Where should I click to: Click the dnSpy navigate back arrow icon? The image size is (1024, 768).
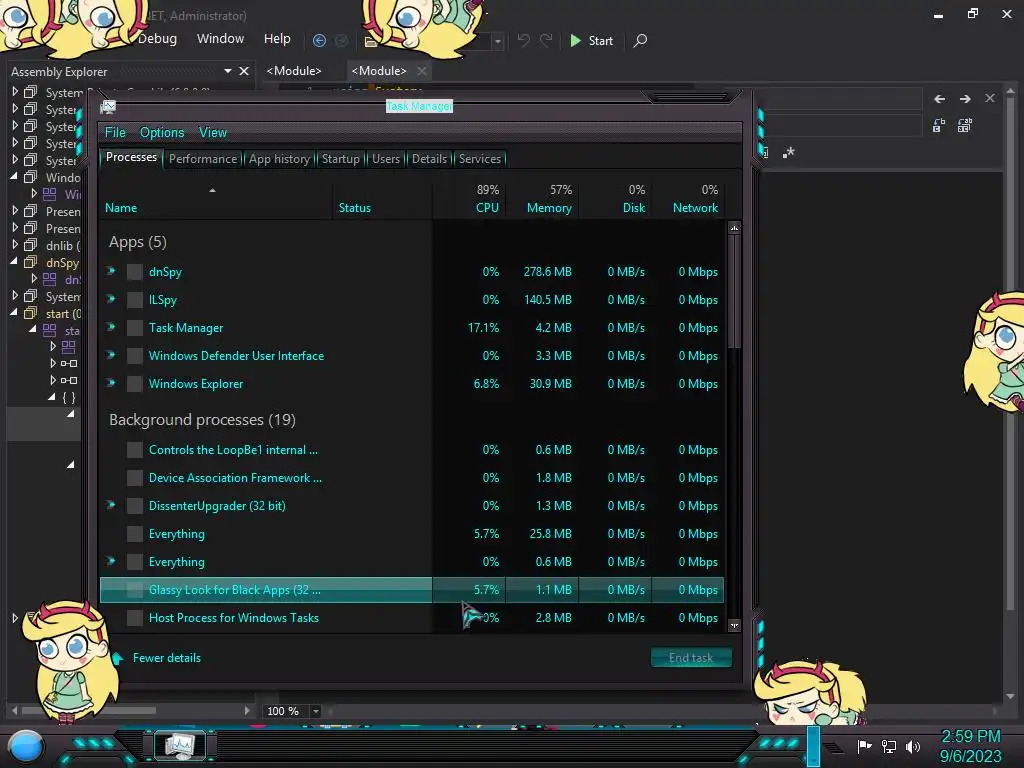point(319,40)
